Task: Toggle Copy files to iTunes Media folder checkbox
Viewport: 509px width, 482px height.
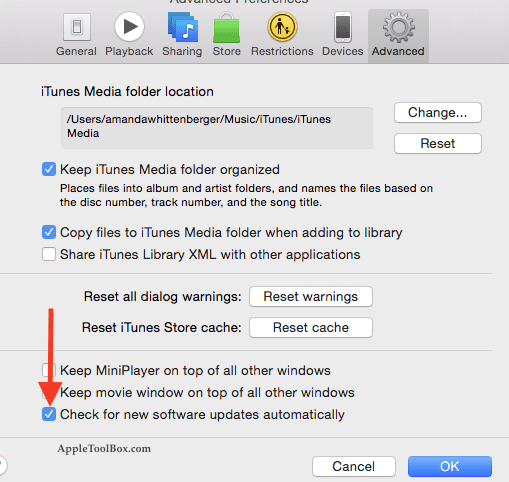Action: tap(49, 232)
